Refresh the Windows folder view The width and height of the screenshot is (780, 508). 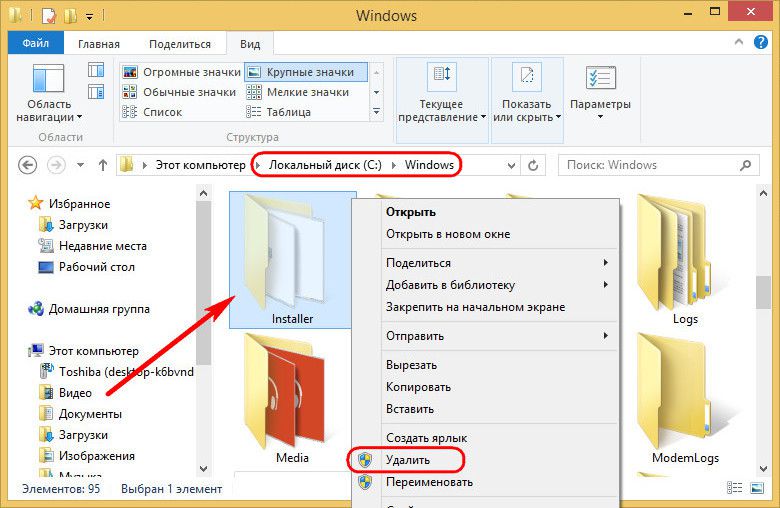point(533,165)
